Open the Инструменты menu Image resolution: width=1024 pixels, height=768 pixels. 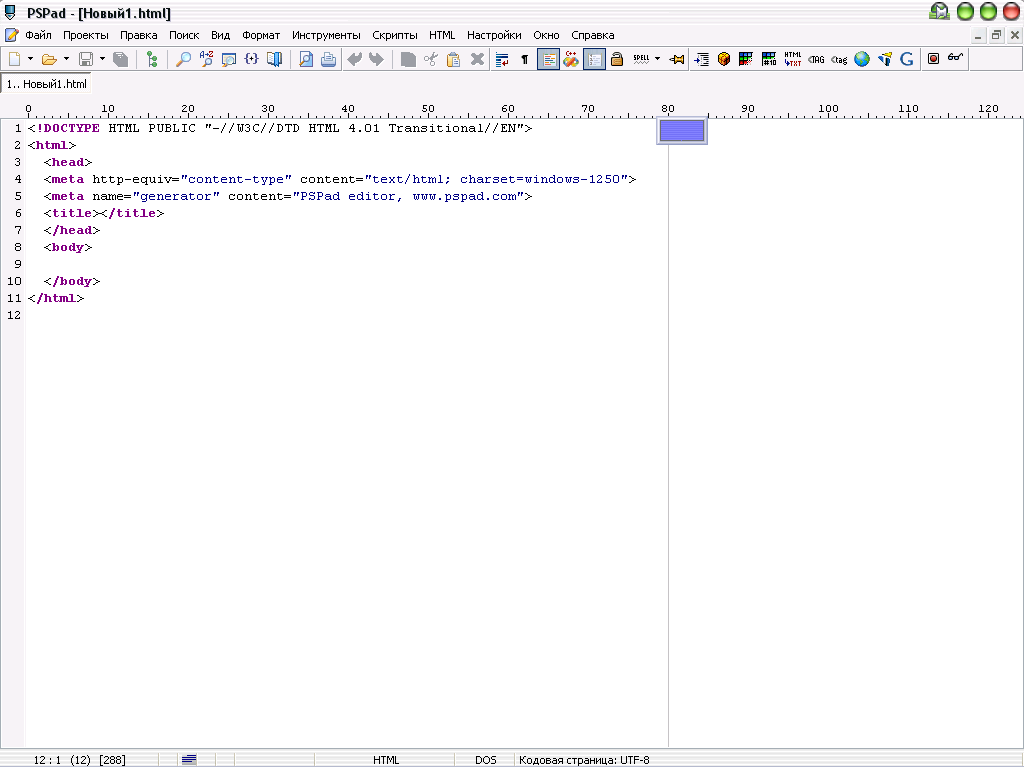tap(326, 35)
